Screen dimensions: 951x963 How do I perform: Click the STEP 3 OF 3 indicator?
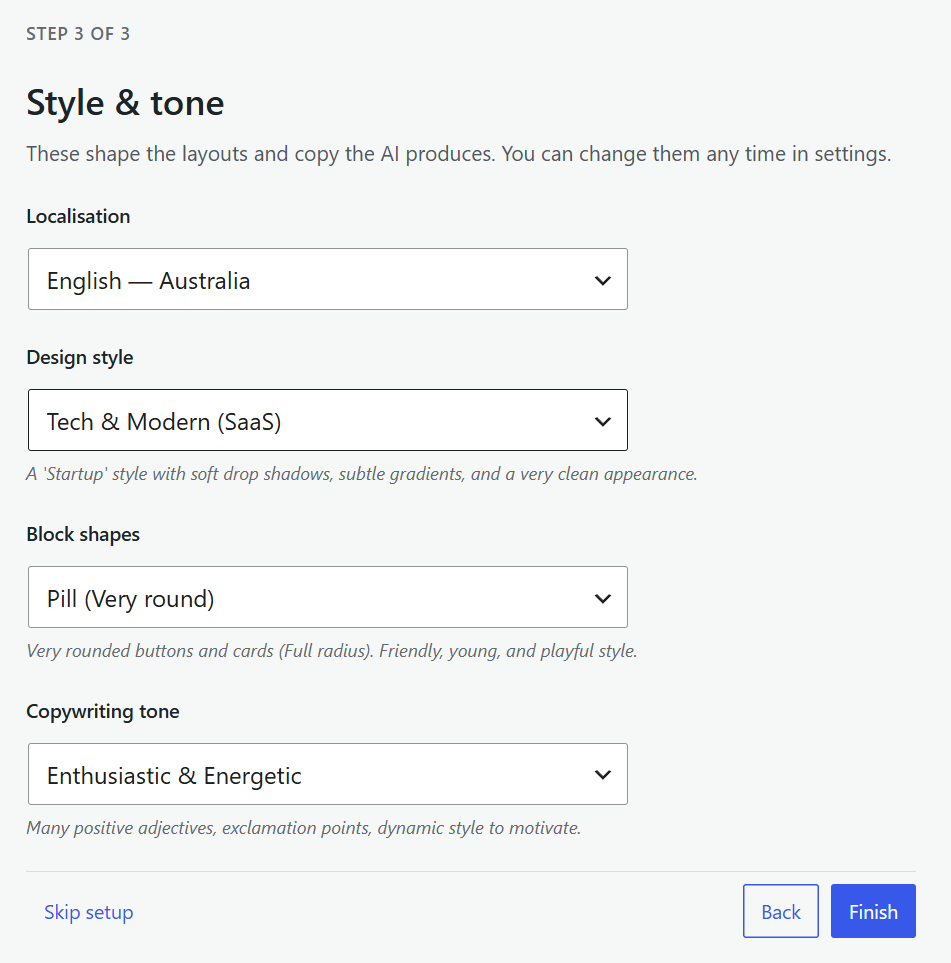[78, 34]
